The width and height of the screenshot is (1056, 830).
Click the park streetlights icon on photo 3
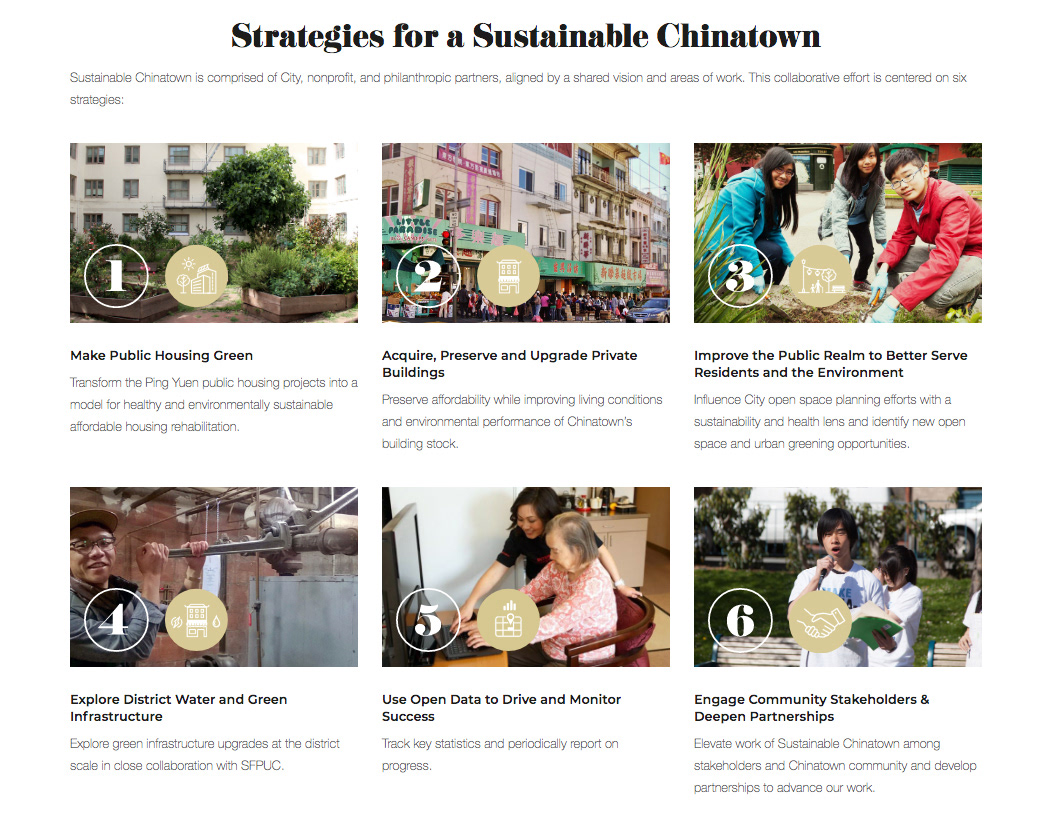(x=820, y=276)
